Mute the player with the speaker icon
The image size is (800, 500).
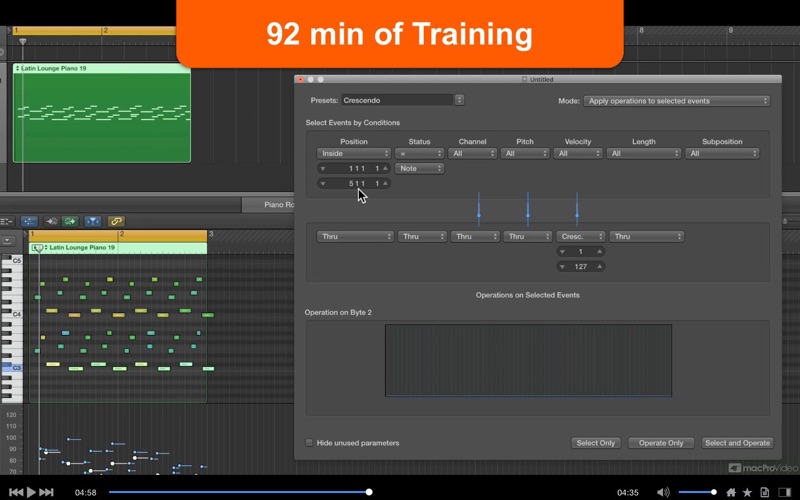(x=663, y=492)
